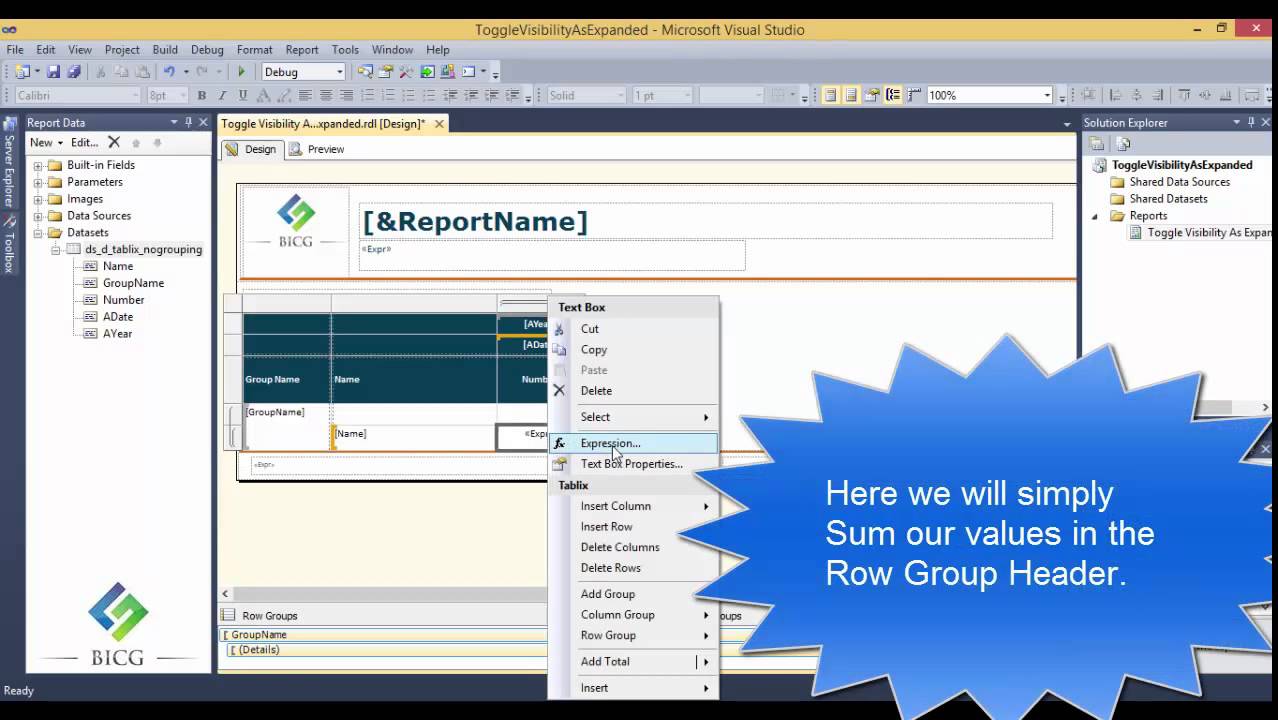This screenshot has width=1278, height=720.
Task: Click the New Project icon
Action: pos(22,72)
